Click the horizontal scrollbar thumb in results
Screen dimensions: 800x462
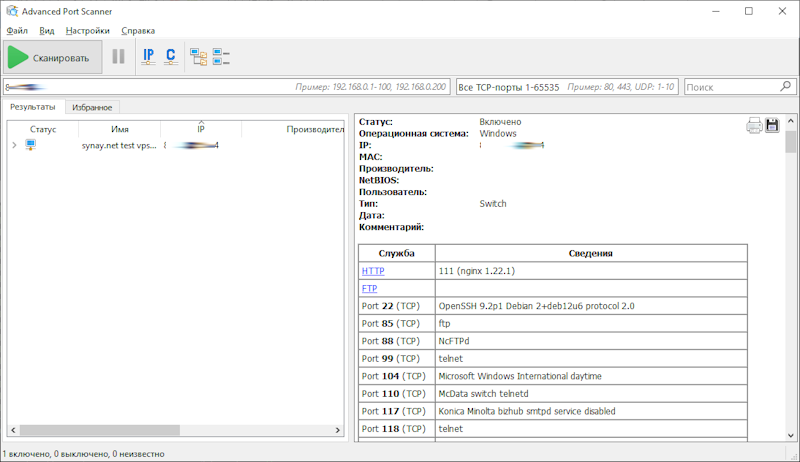point(100,430)
